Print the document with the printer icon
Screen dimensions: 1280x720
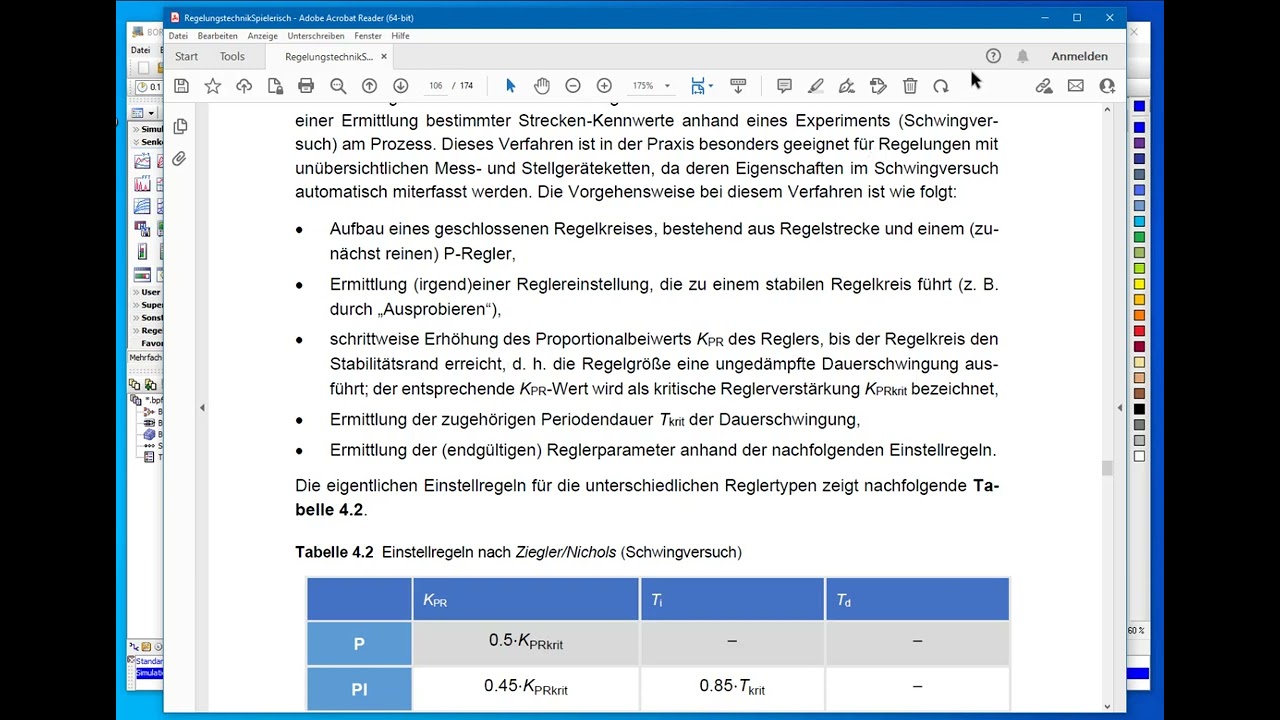[306, 86]
